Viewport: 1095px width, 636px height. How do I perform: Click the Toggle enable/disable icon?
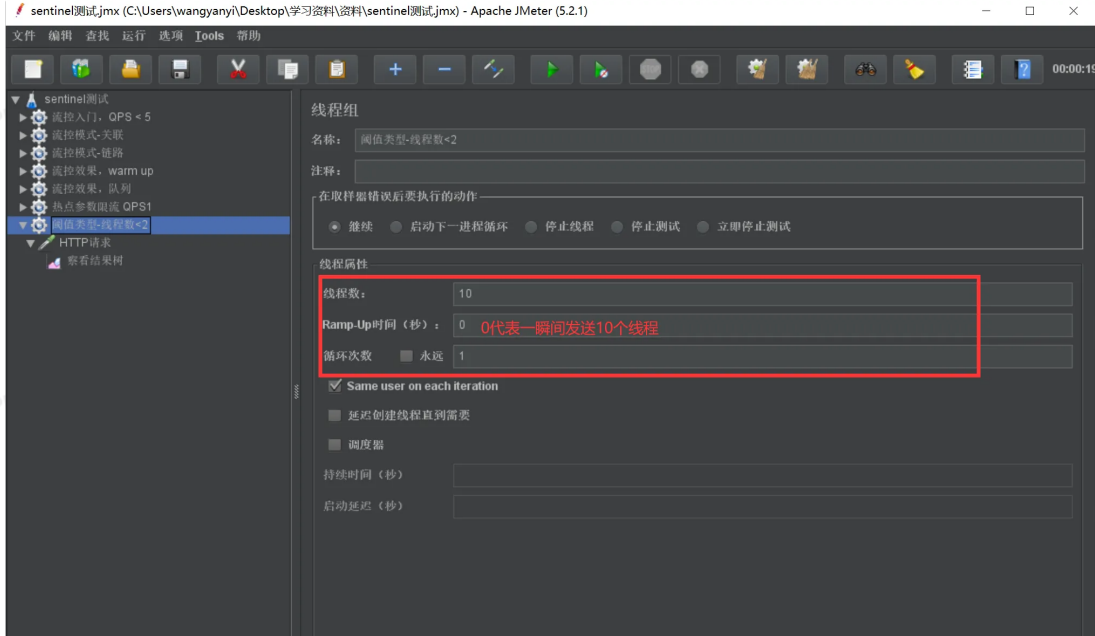point(493,69)
